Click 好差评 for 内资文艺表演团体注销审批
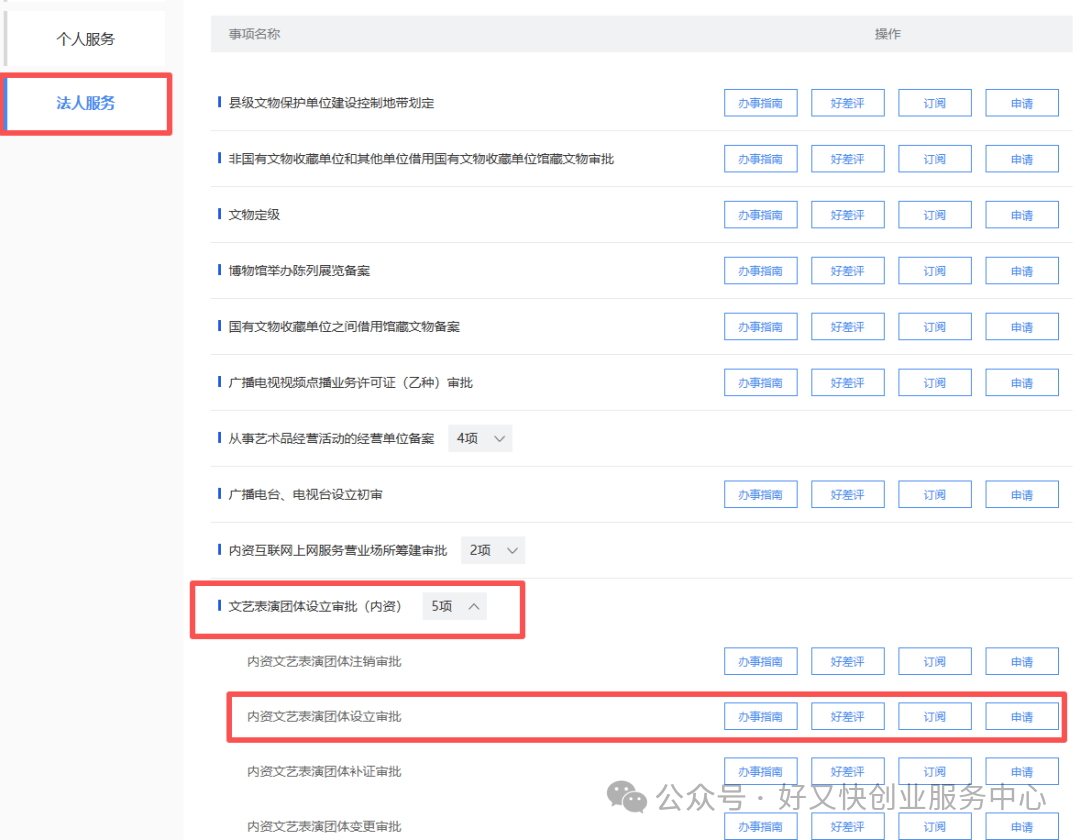The image size is (1080, 840). 848,661
